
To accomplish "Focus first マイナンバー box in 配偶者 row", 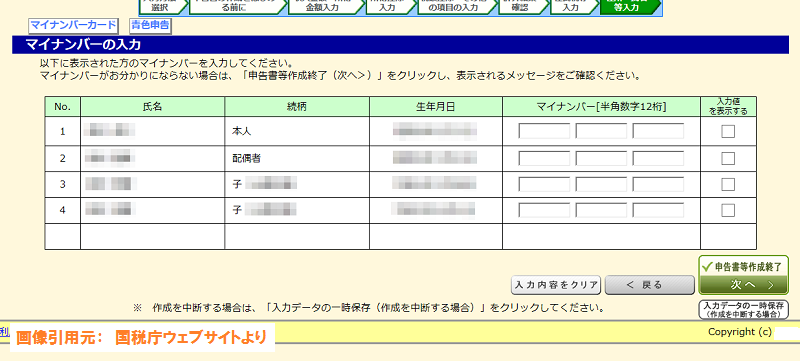I will (x=544, y=158).
